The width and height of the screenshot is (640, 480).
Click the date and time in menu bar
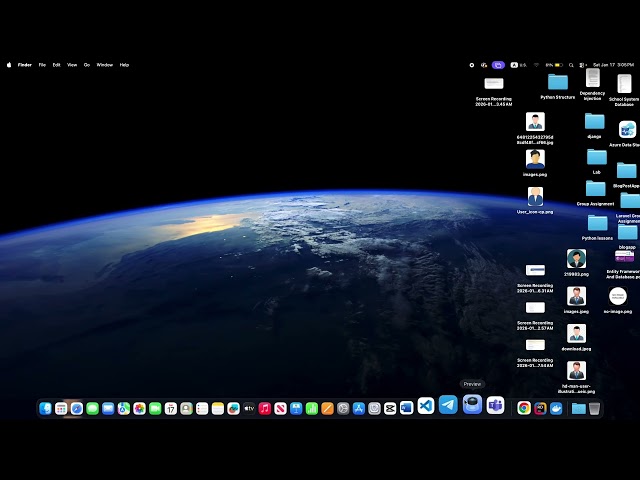611,64
